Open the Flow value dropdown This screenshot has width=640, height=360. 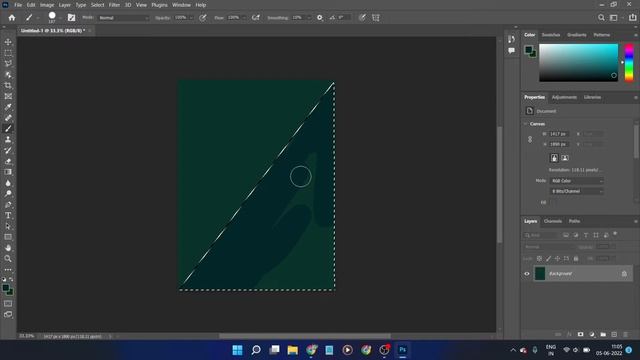[244, 18]
